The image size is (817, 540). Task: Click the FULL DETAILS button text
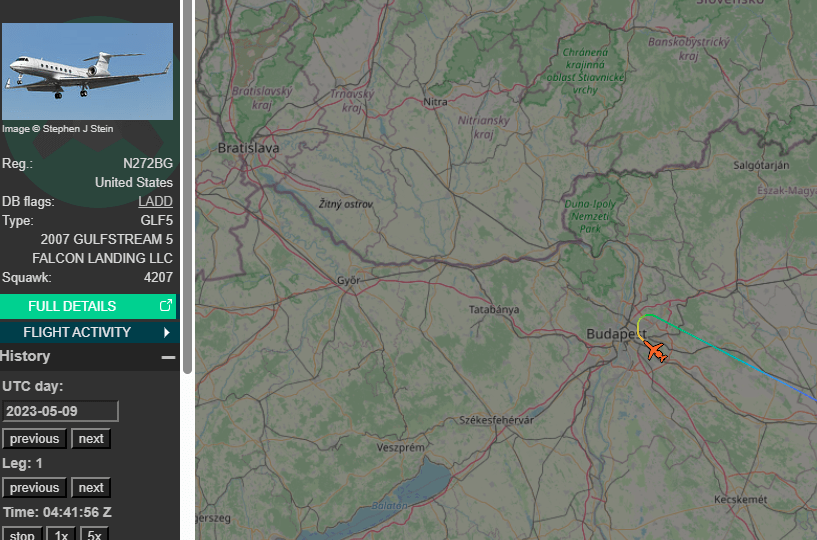72,306
